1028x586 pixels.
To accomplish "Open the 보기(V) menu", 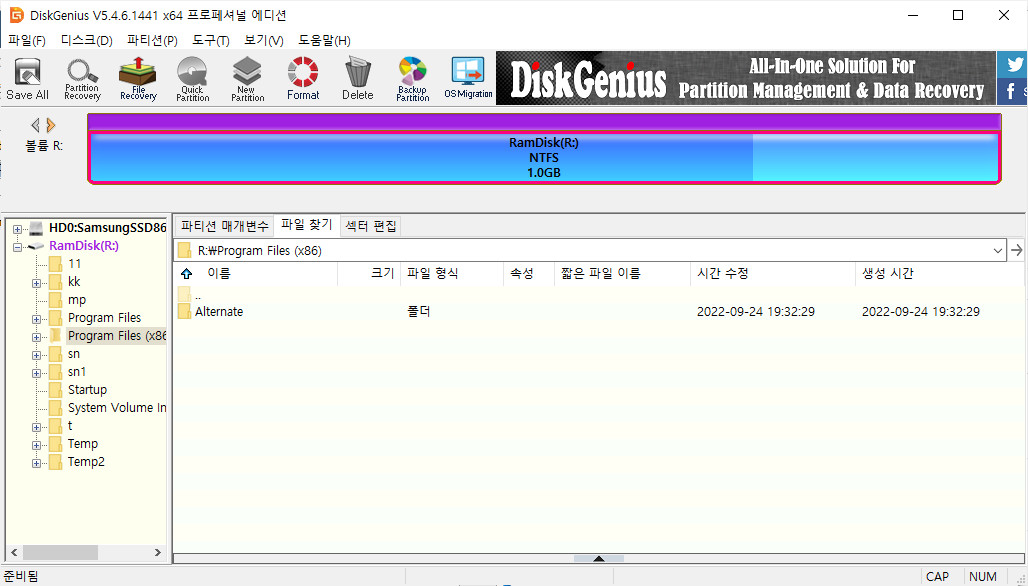I will pos(264,40).
